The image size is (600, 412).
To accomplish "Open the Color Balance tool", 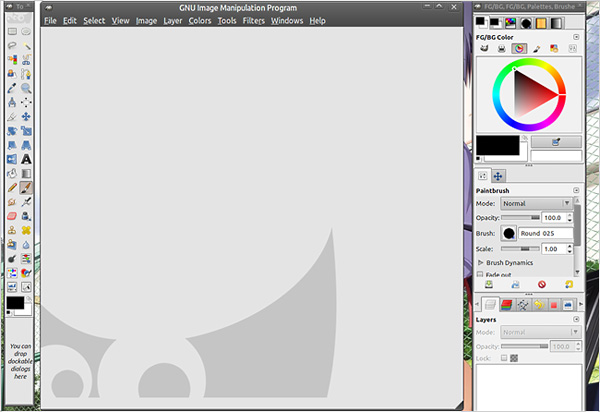I will click(26, 259).
